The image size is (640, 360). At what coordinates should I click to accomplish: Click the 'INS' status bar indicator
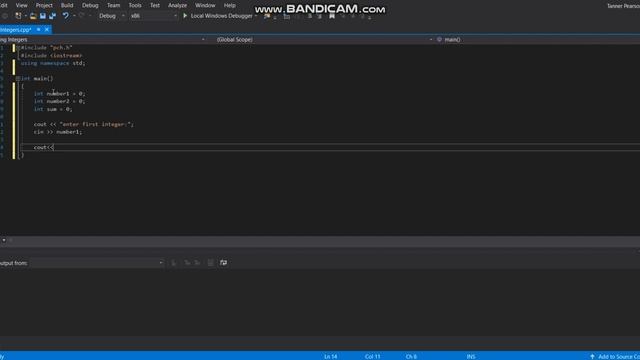(471, 356)
